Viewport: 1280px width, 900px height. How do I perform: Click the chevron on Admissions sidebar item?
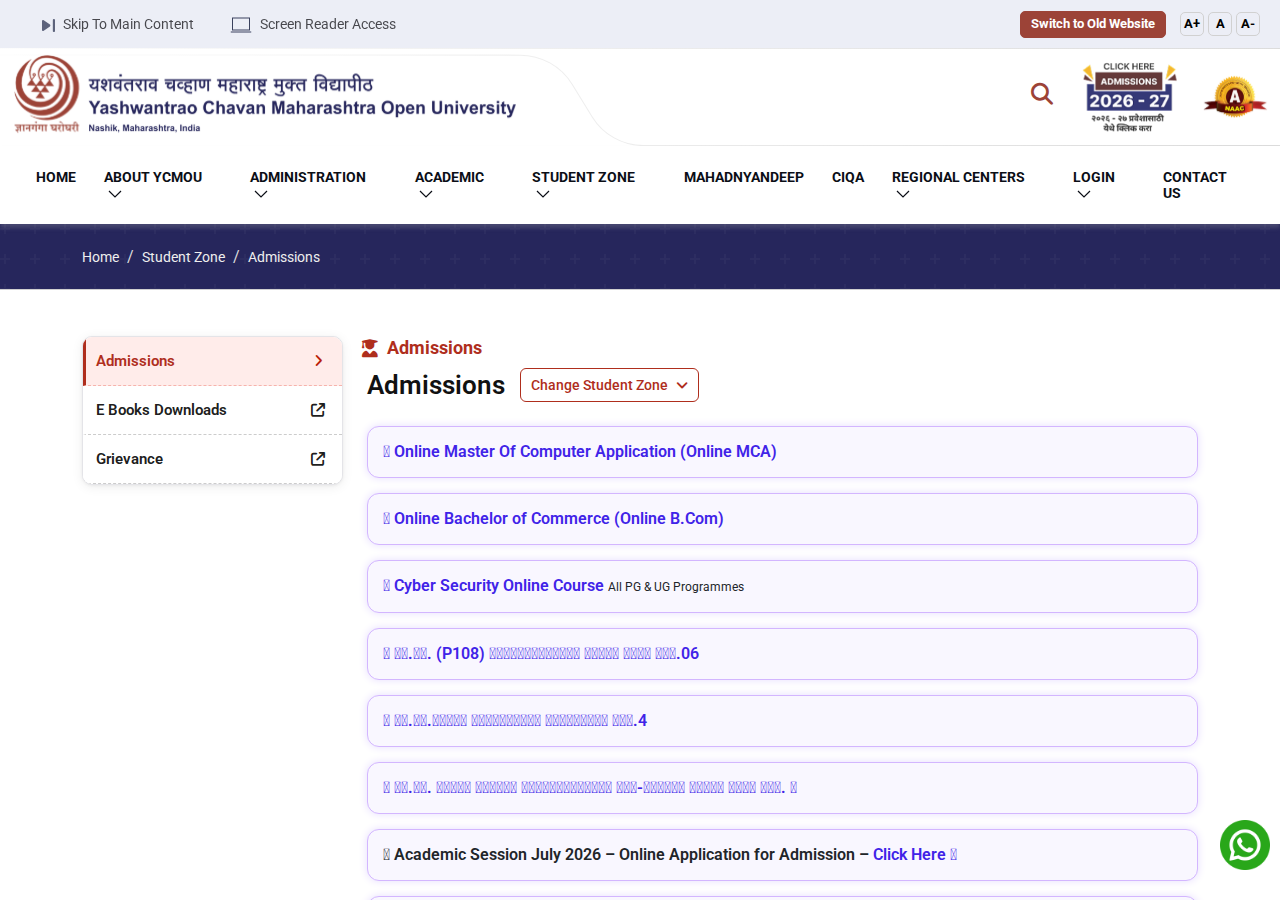pos(319,361)
